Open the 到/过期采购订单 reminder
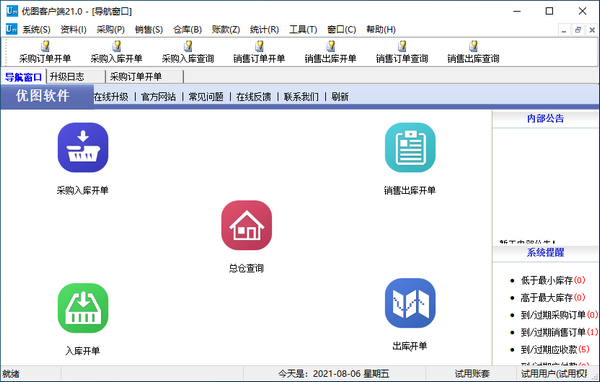This screenshot has height=382, width=600. (559, 315)
